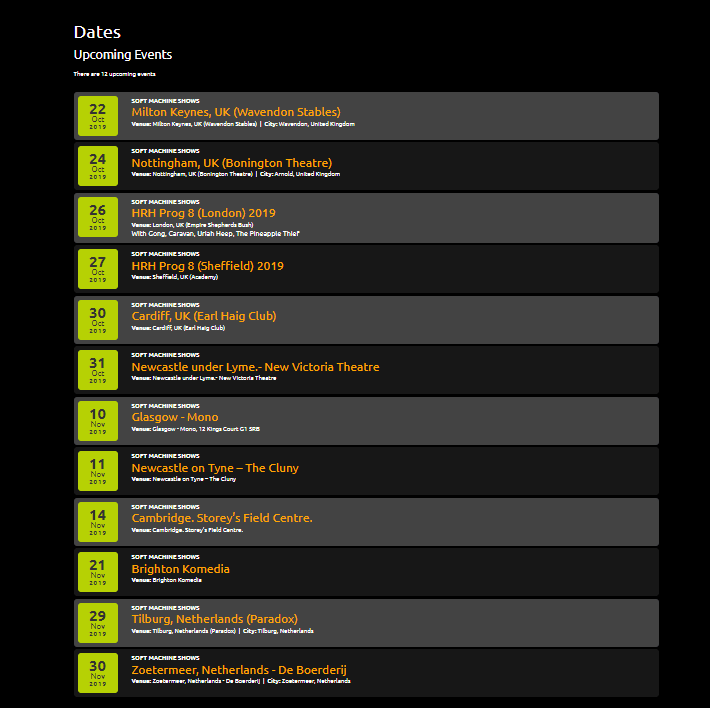Select the 26 Oct 2019 date badge
Viewport: 710px width, 708px height.
[x=98, y=216]
